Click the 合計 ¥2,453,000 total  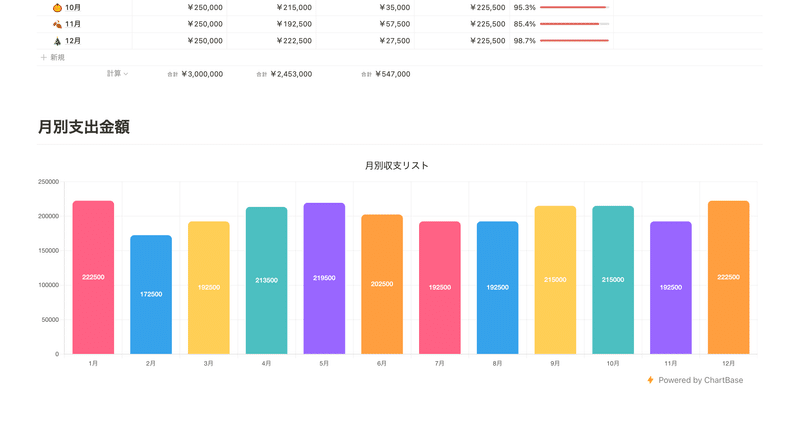click(x=284, y=74)
